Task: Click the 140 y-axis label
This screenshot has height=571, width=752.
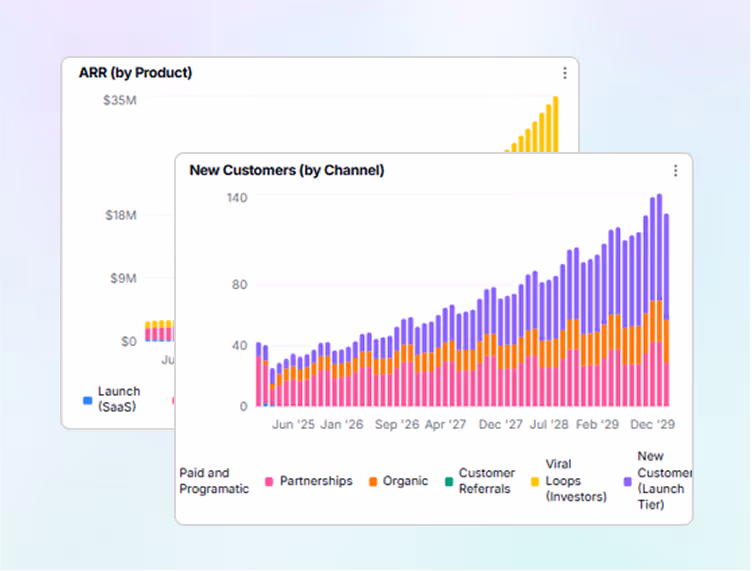Action: pyautogui.click(x=237, y=198)
